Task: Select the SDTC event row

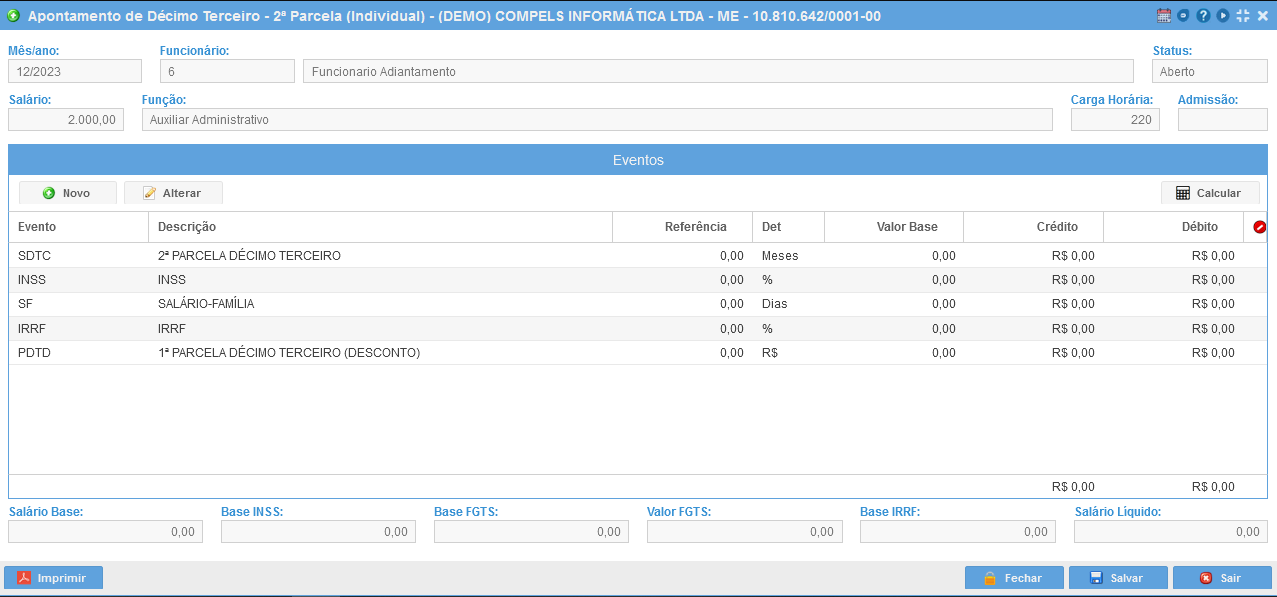Action: tap(638, 255)
